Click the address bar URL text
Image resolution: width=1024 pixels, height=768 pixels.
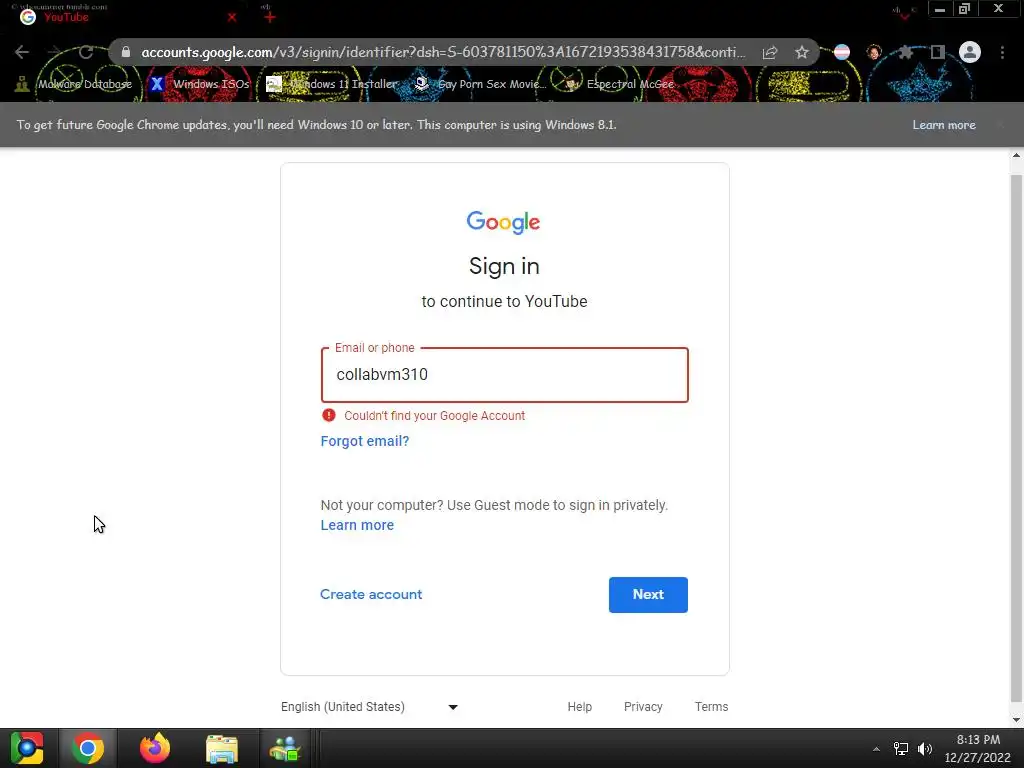(443, 52)
